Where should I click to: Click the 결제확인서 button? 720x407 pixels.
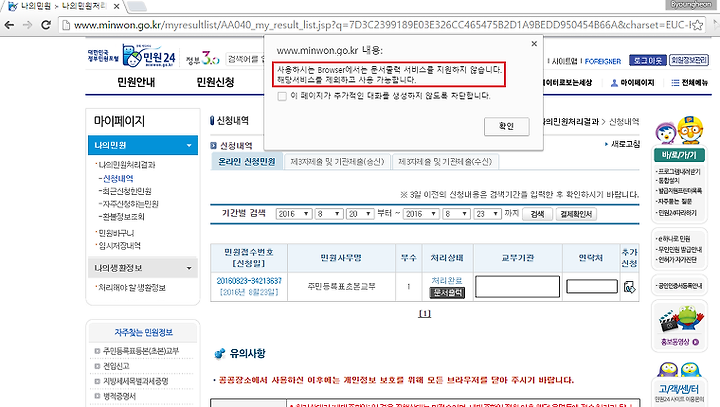pyautogui.click(x=576, y=214)
